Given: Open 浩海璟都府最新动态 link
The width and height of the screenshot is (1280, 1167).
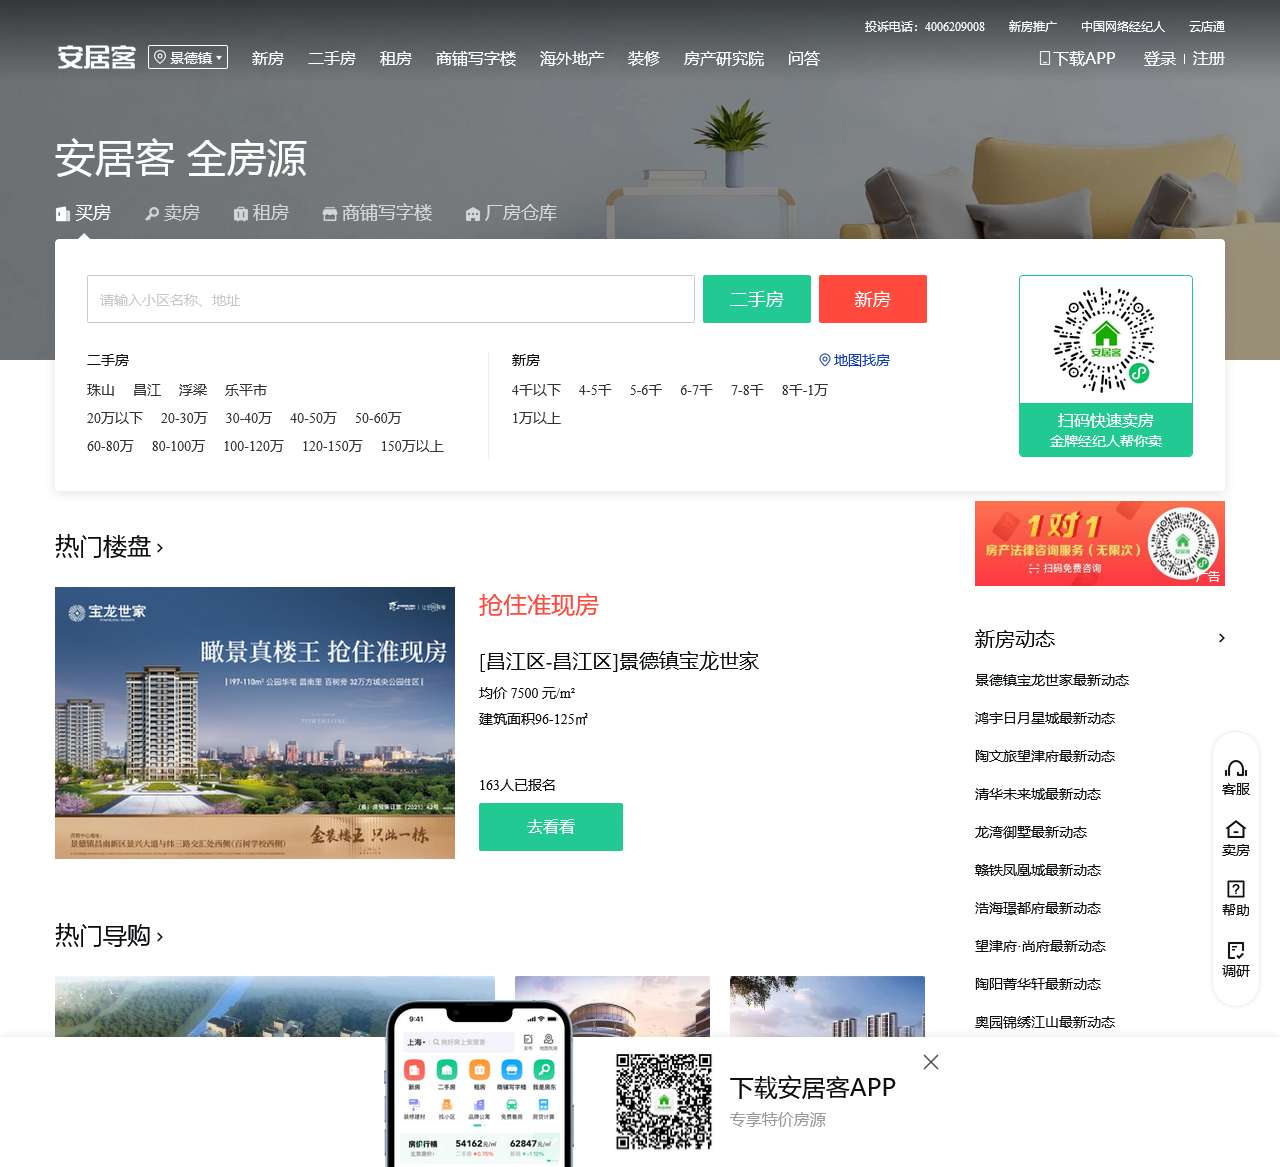Looking at the screenshot, I should coord(1038,908).
